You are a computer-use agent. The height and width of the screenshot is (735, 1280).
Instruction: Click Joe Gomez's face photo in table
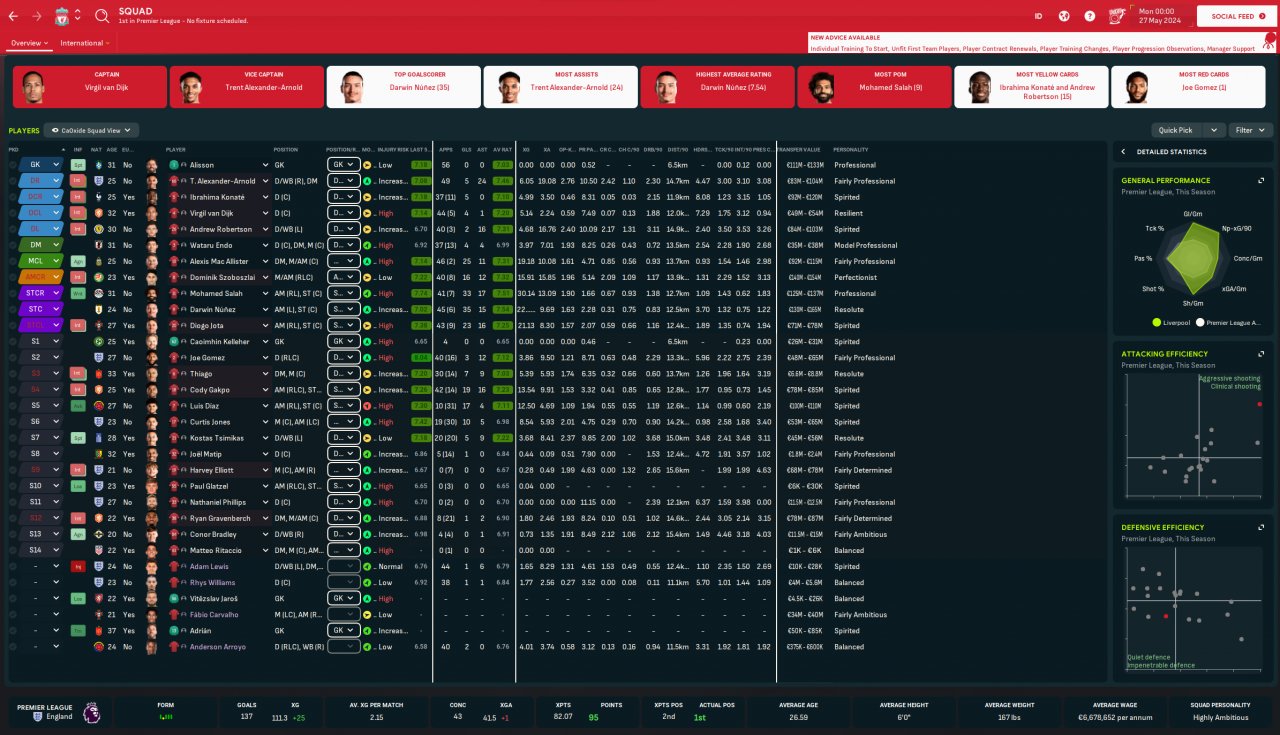152,357
